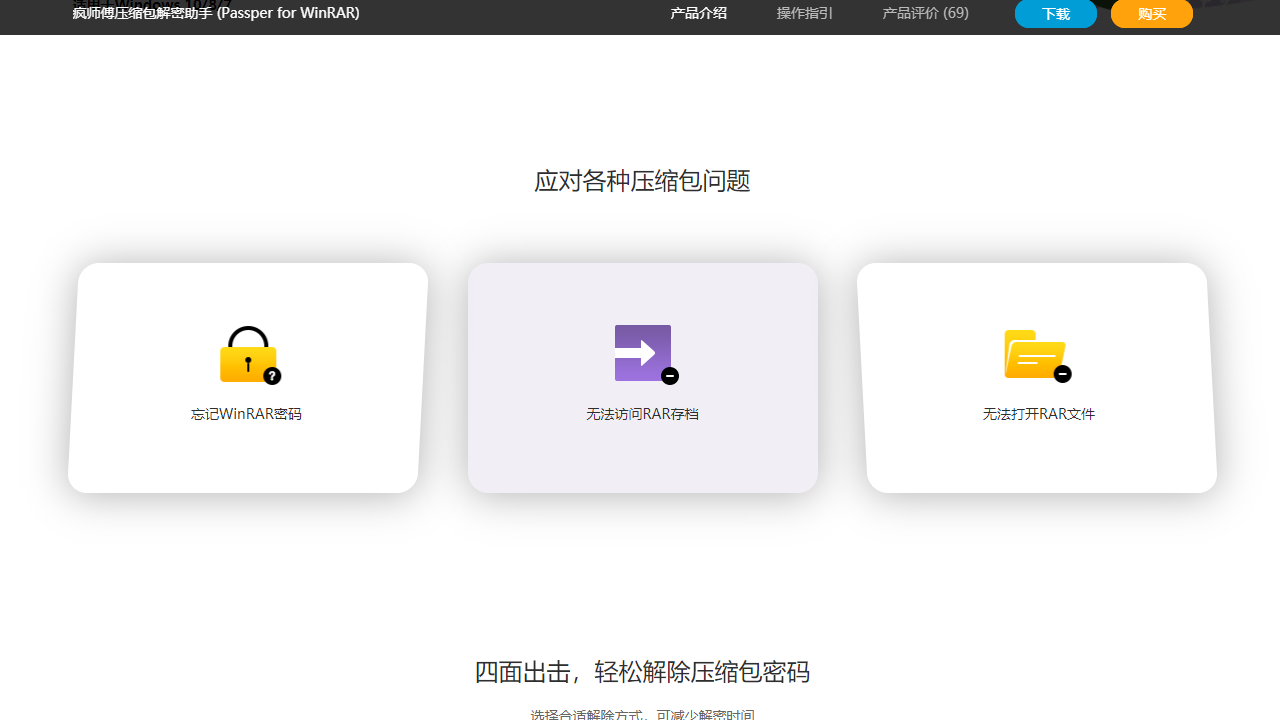Click the orange 购买 purchase button
Image resolution: width=1280 pixels, height=720 pixels.
pos(1151,13)
